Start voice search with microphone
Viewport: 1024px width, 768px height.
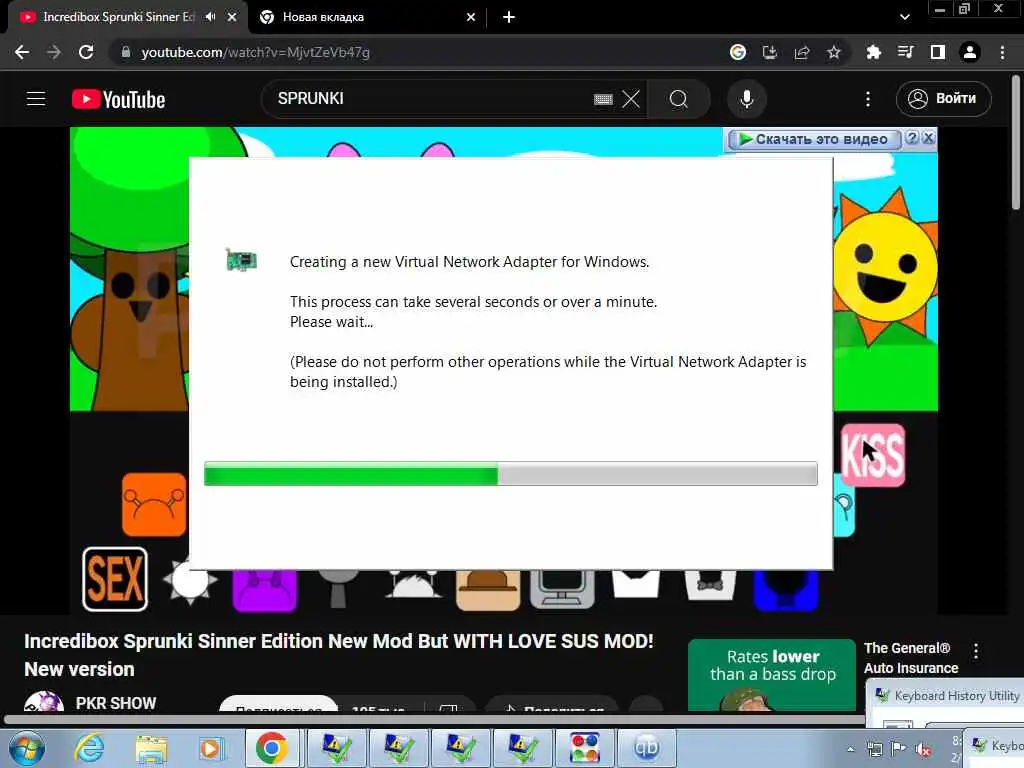[746, 99]
